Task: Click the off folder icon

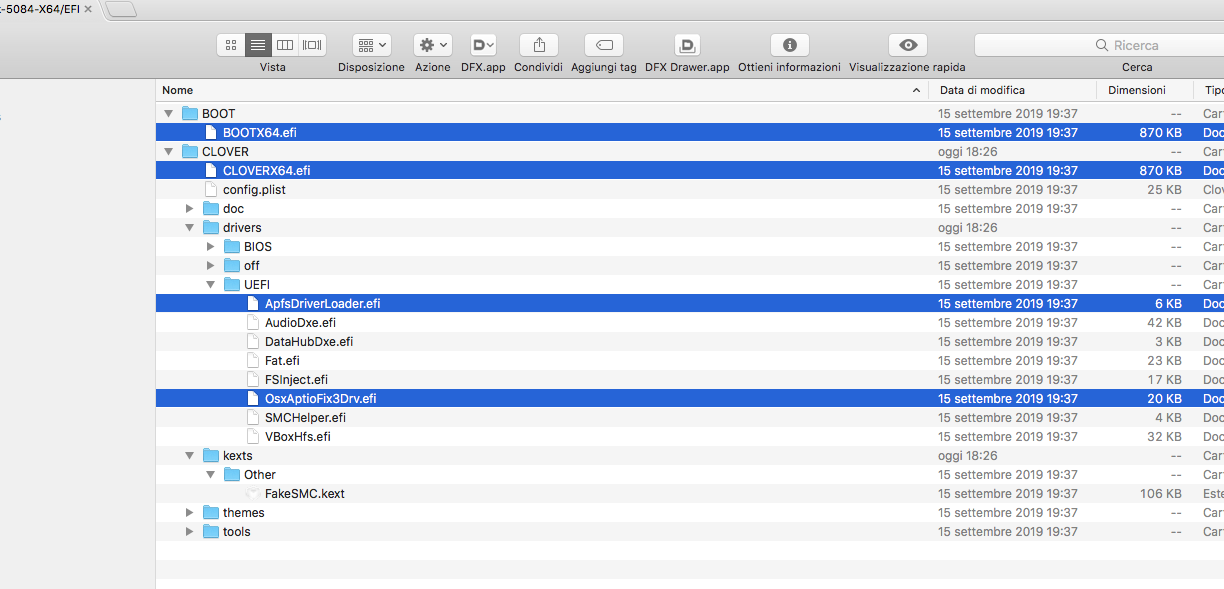Action: pos(232,266)
